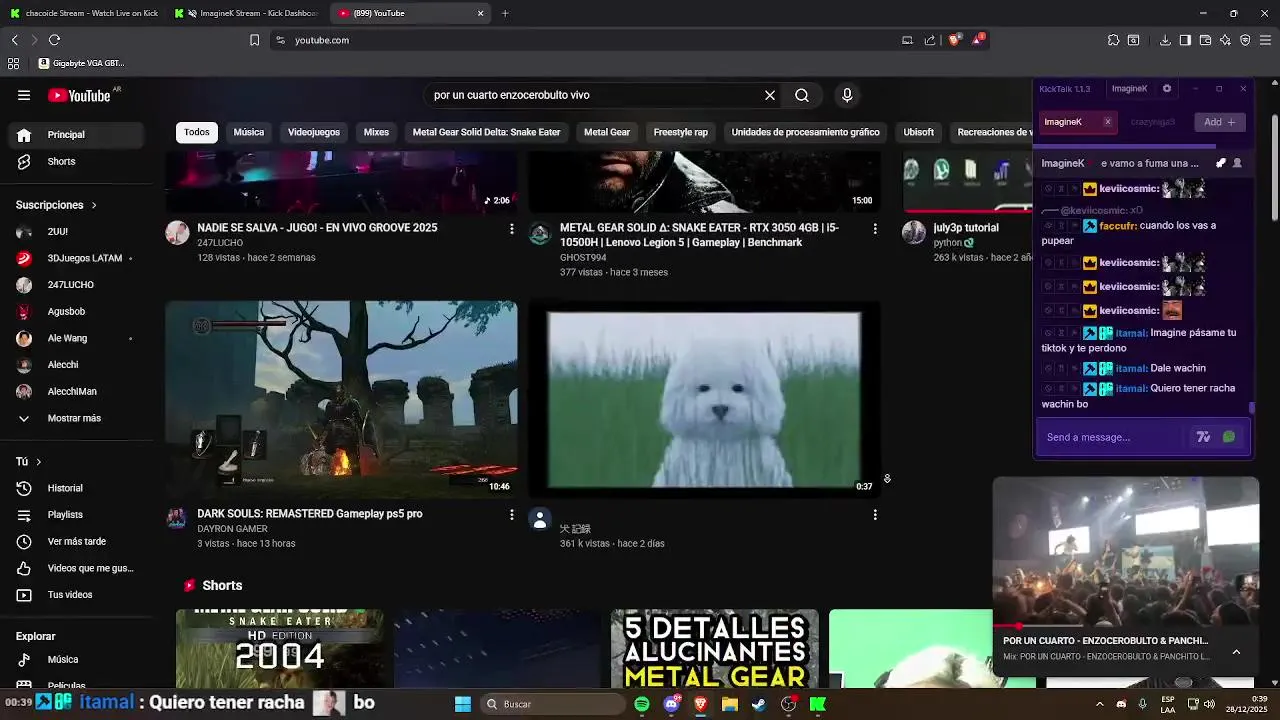Open Kick app from the taskbar
Viewport: 1280px width, 720px height.
click(818, 704)
